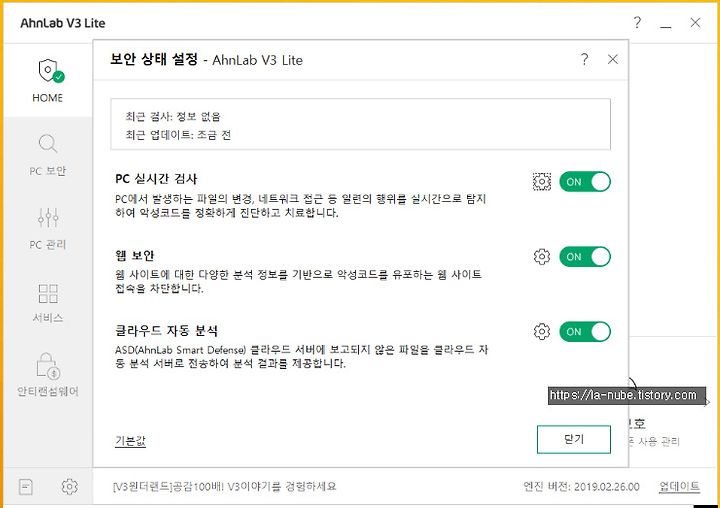
Task: Click the PC 실시간 검사 heading
Action: pyautogui.click(x=156, y=179)
